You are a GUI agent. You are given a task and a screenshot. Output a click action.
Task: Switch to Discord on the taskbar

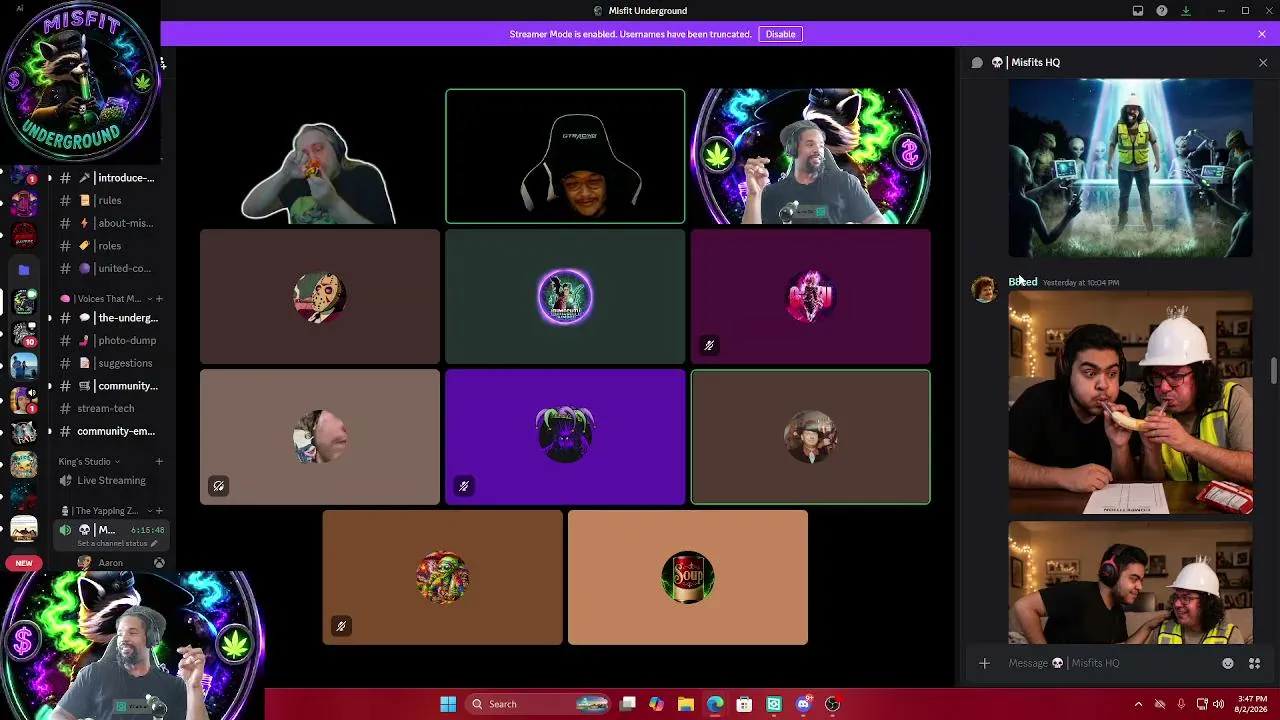coord(803,704)
